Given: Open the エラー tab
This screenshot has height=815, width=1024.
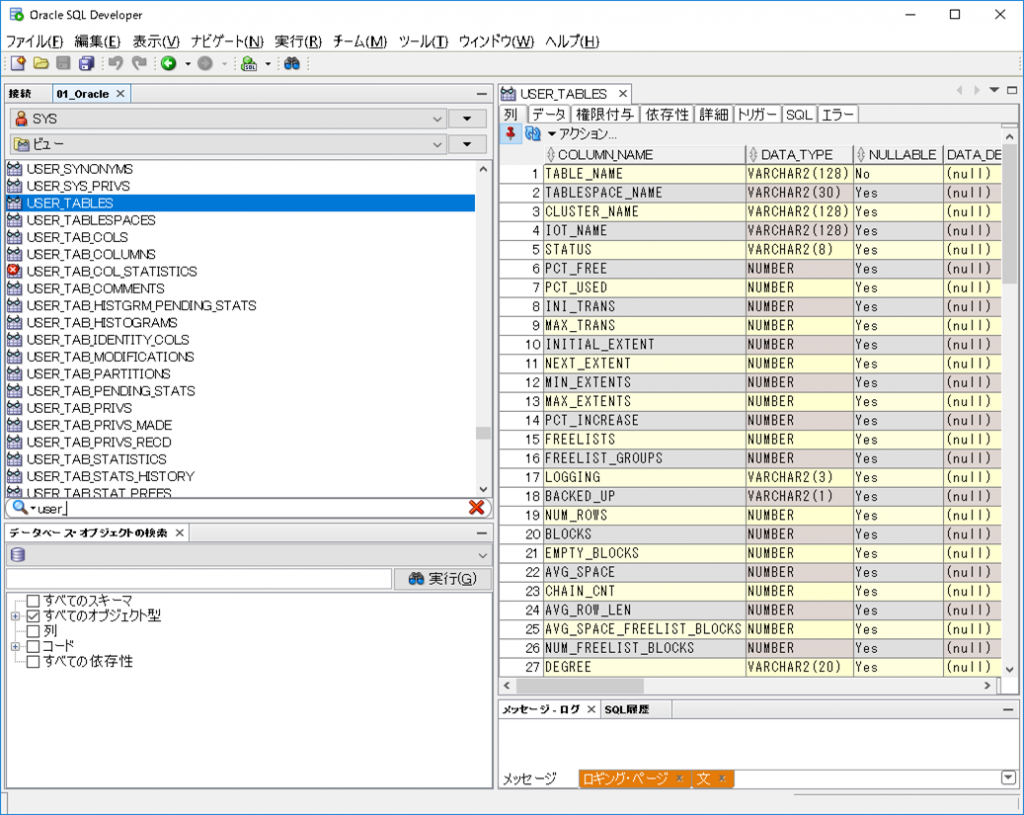Looking at the screenshot, I should point(837,114).
